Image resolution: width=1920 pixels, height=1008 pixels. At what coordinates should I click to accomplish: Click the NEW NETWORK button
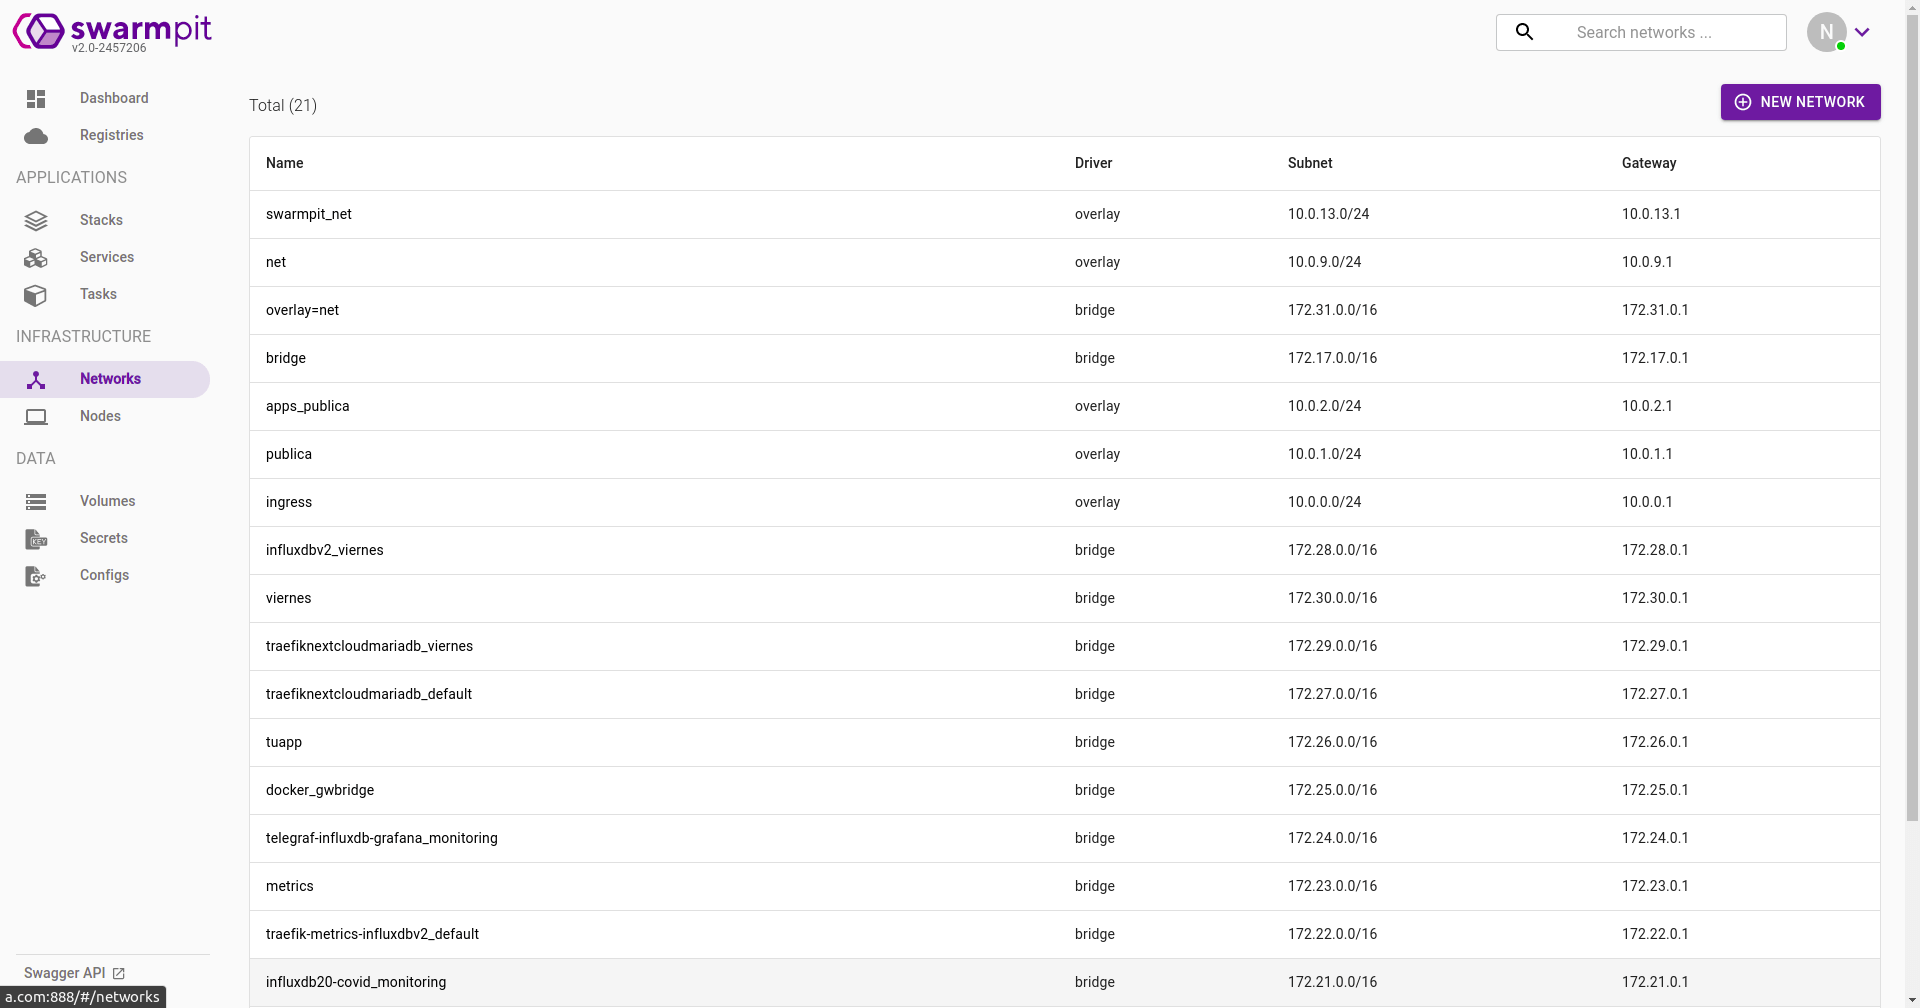tap(1800, 102)
